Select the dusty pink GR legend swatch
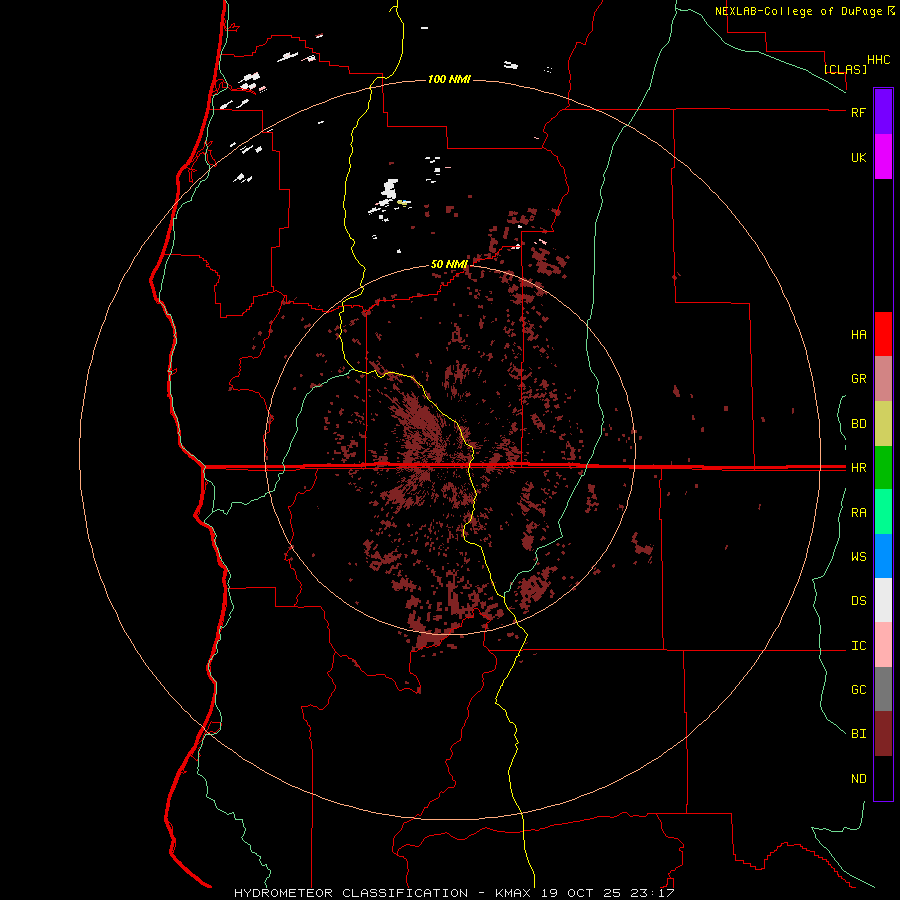900x900 pixels. pyautogui.click(x=883, y=379)
